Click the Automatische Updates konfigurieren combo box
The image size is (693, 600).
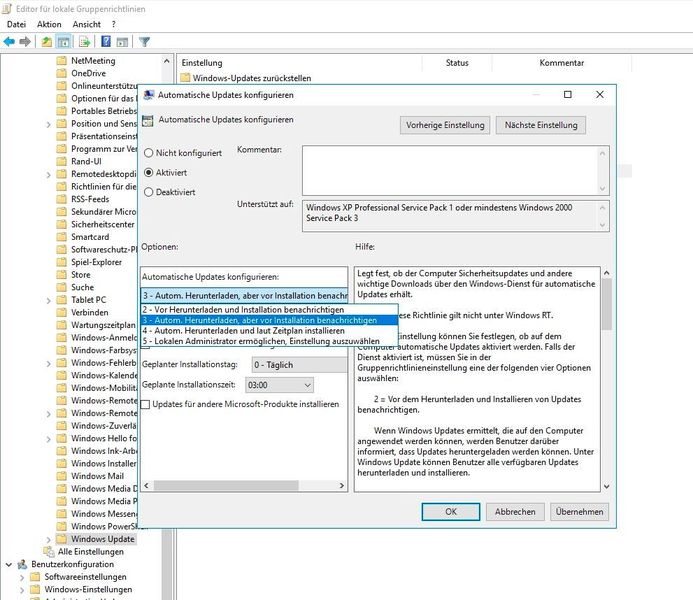tap(244, 296)
